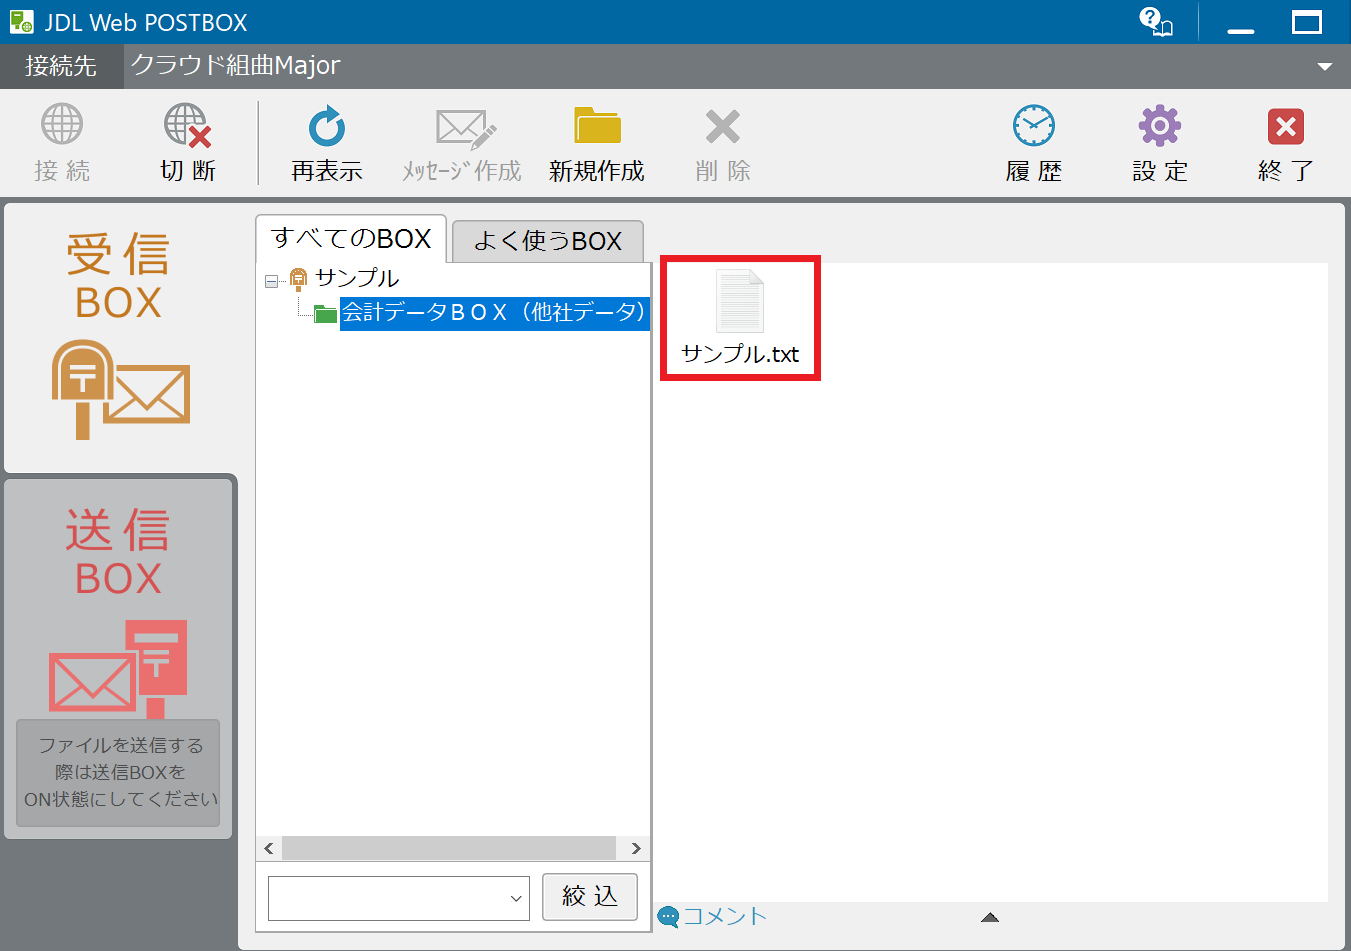The height and width of the screenshot is (951, 1351).
Task: Select the サンプル.txt file
Action: click(x=740, y=318)
